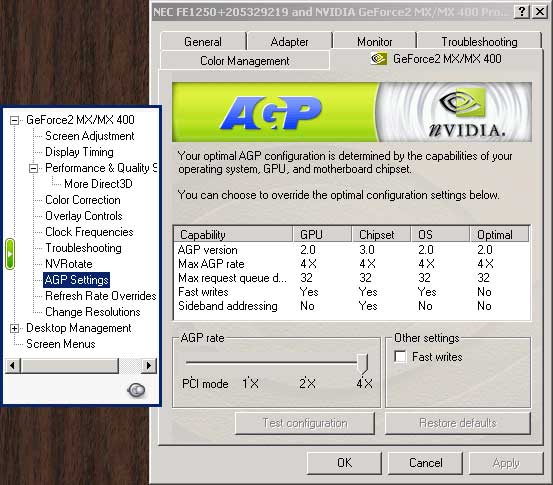
Task: Collapse the GeForce2 MX/MX 400 tree node
Action: [14, 120]
